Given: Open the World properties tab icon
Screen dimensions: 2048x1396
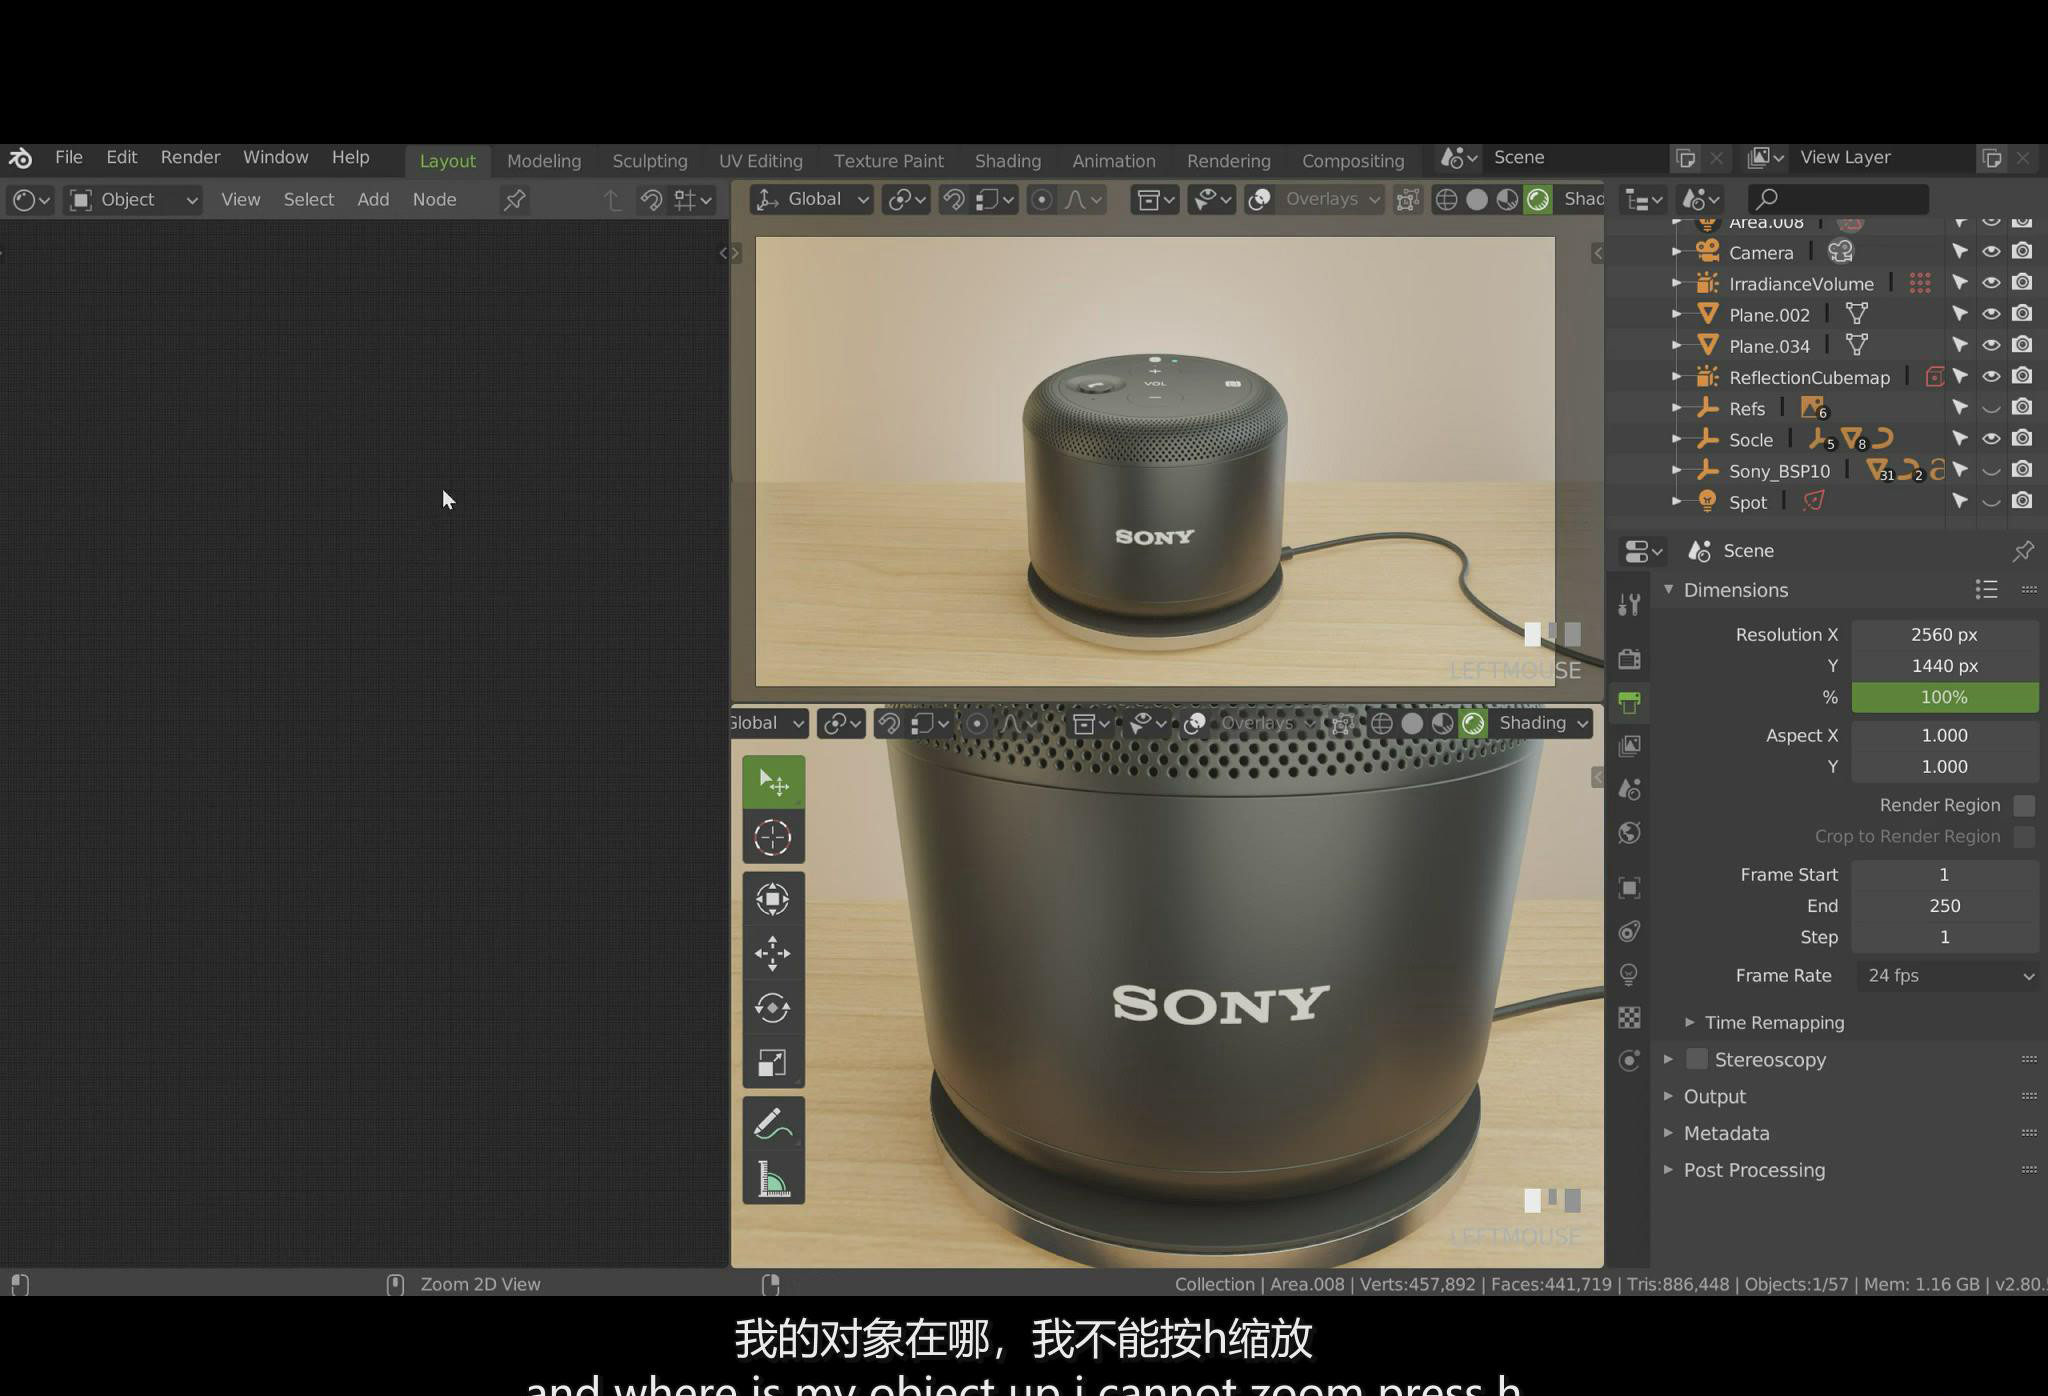Looking at the screenshot, I should pyautogui.click(x=1629, y=832).
